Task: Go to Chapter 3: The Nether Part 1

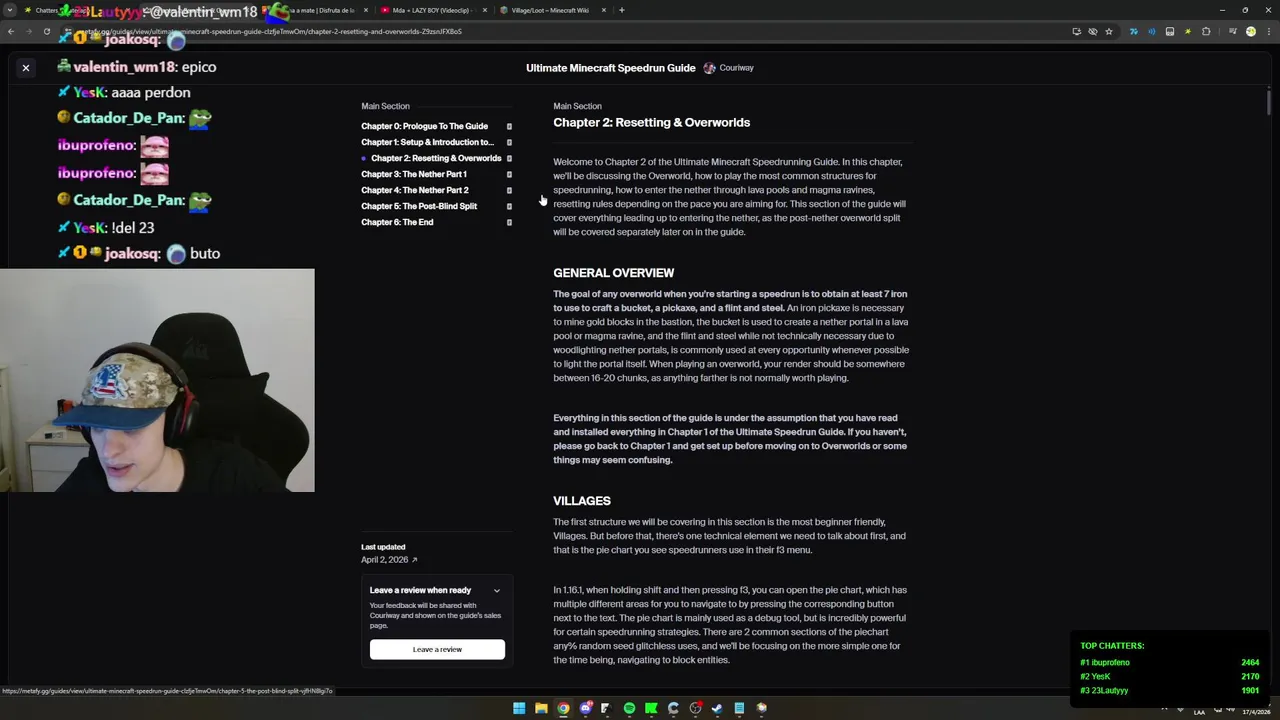Action: tap(414, 174)
